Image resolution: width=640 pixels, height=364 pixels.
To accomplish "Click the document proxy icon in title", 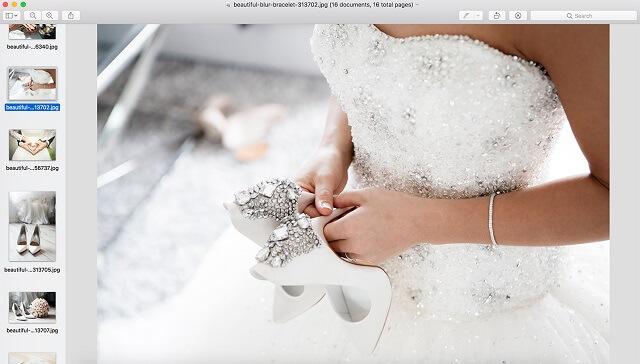I will [x=228, y=5].
